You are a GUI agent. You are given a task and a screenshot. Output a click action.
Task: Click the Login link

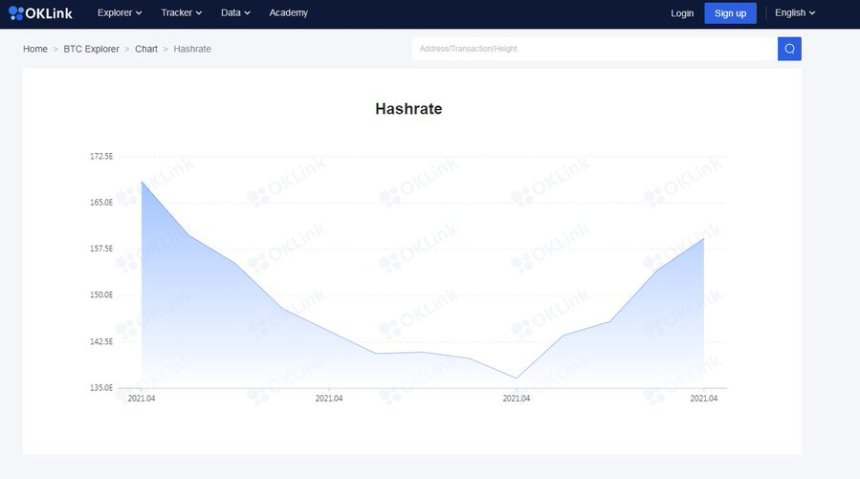pos(682,13)
